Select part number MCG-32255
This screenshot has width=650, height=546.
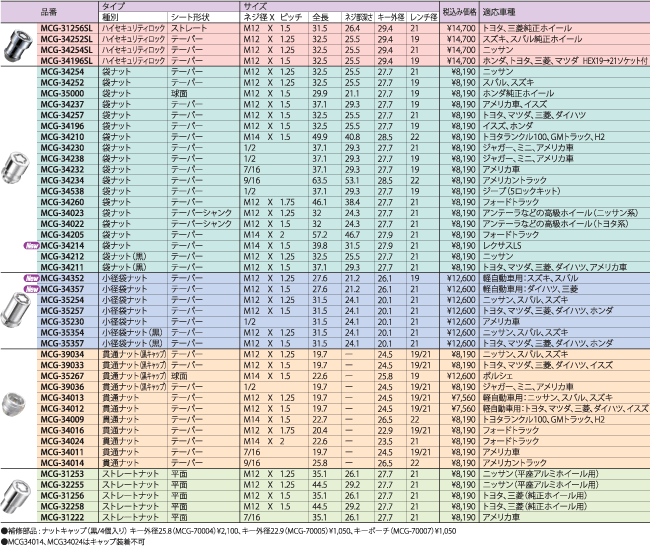(x=62, y=485)
